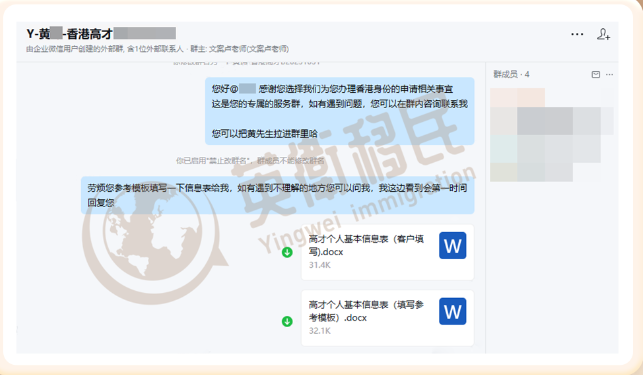Image resolution: width=643 pixels, height=375 pixels.
Task: Click message line 您可以把黄先生拉进群里哈
Action: (x=264, y=133)
